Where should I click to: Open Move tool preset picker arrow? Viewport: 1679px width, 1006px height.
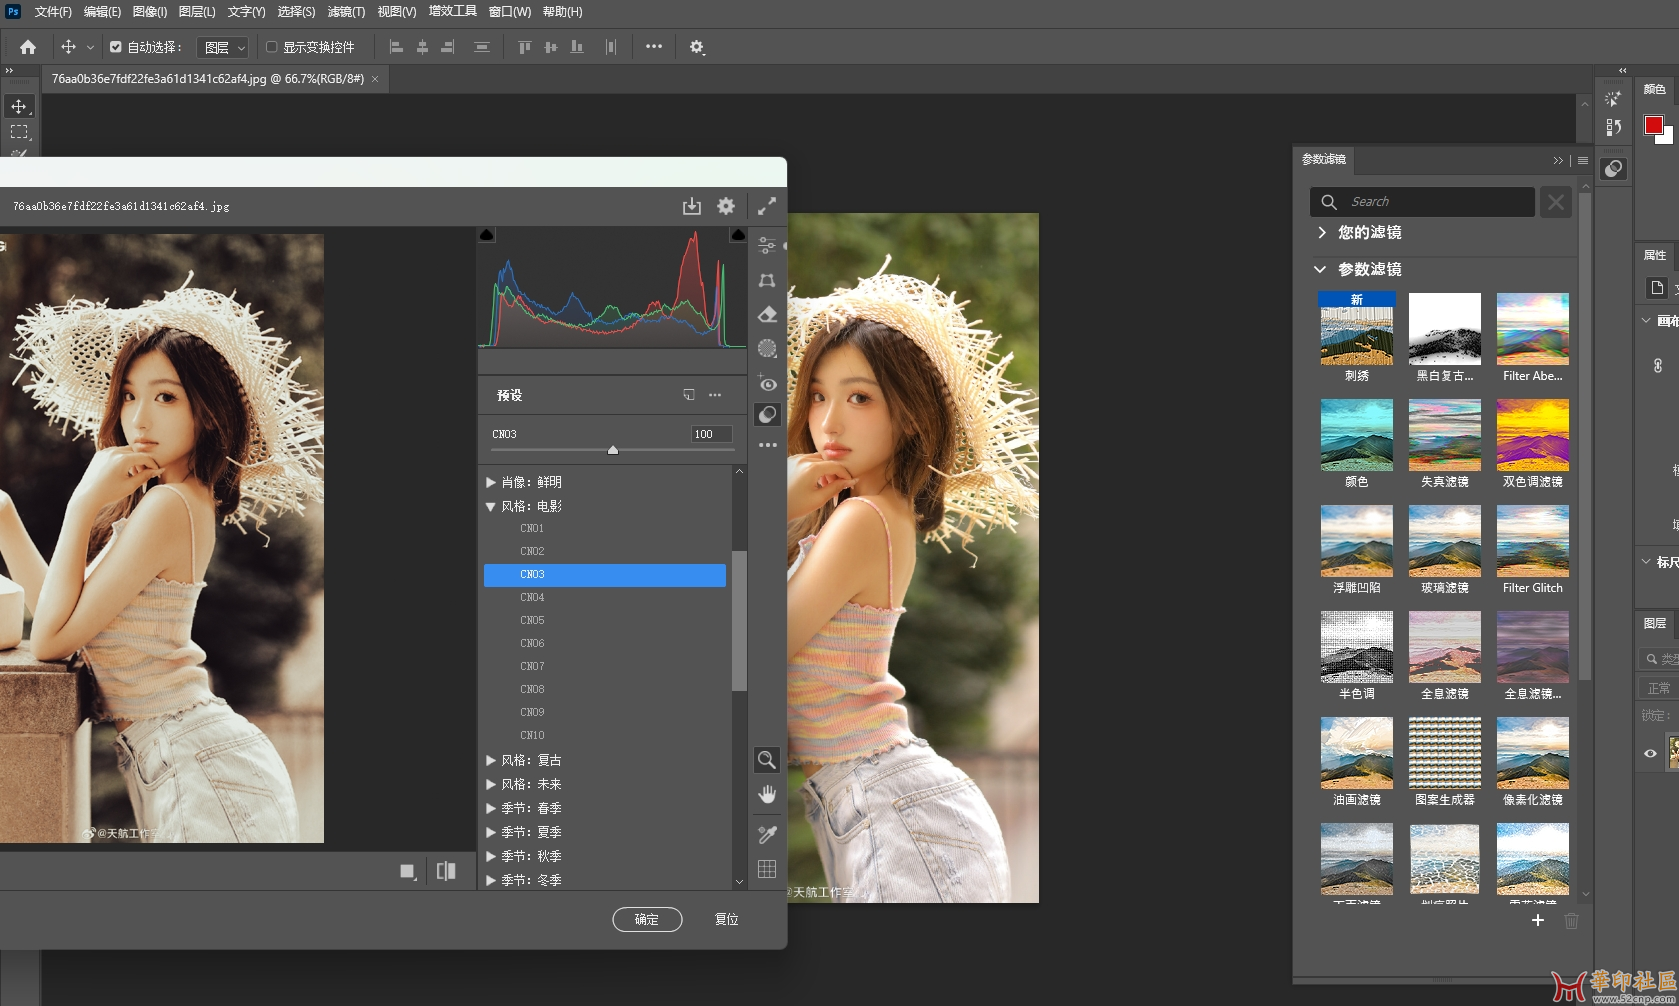[x=90, y=47]
